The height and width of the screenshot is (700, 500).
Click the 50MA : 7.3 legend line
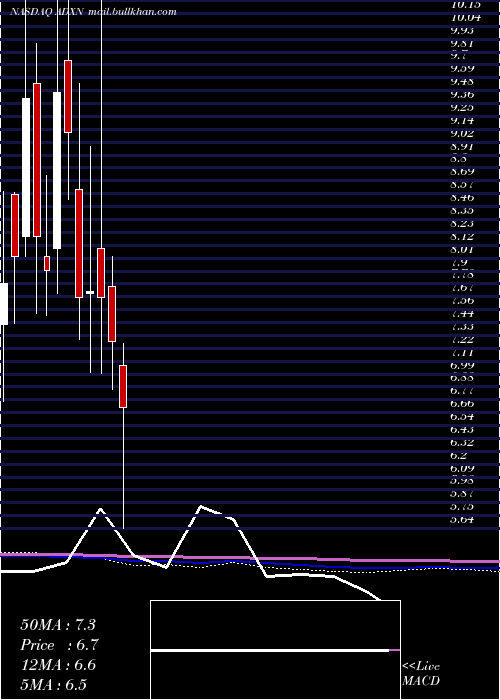[x=58, y=625]
